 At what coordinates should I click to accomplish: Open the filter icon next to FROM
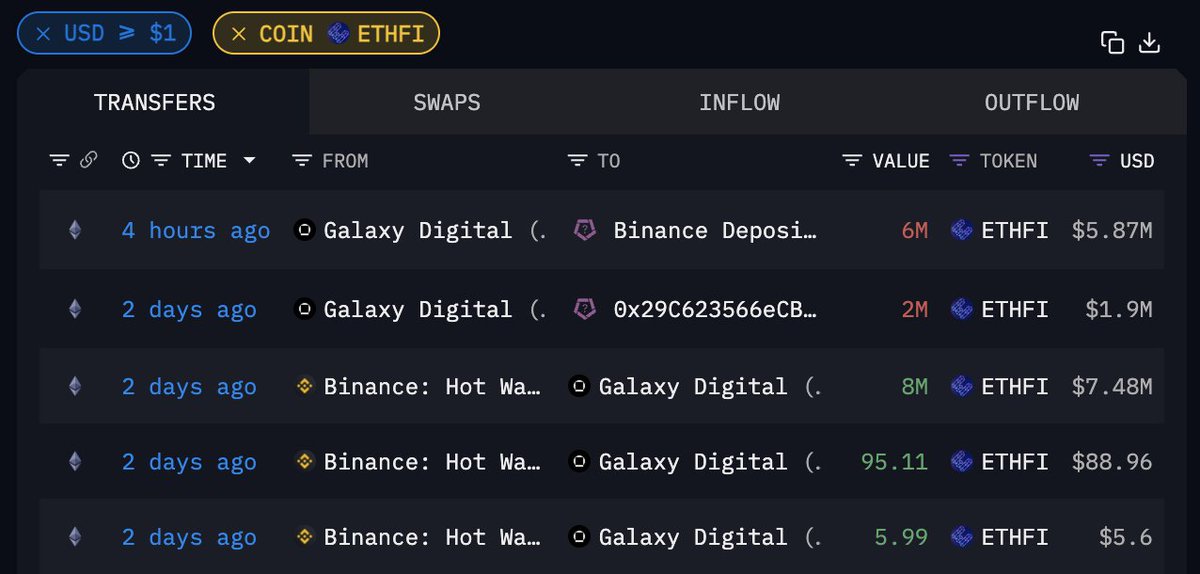[302, 160]
